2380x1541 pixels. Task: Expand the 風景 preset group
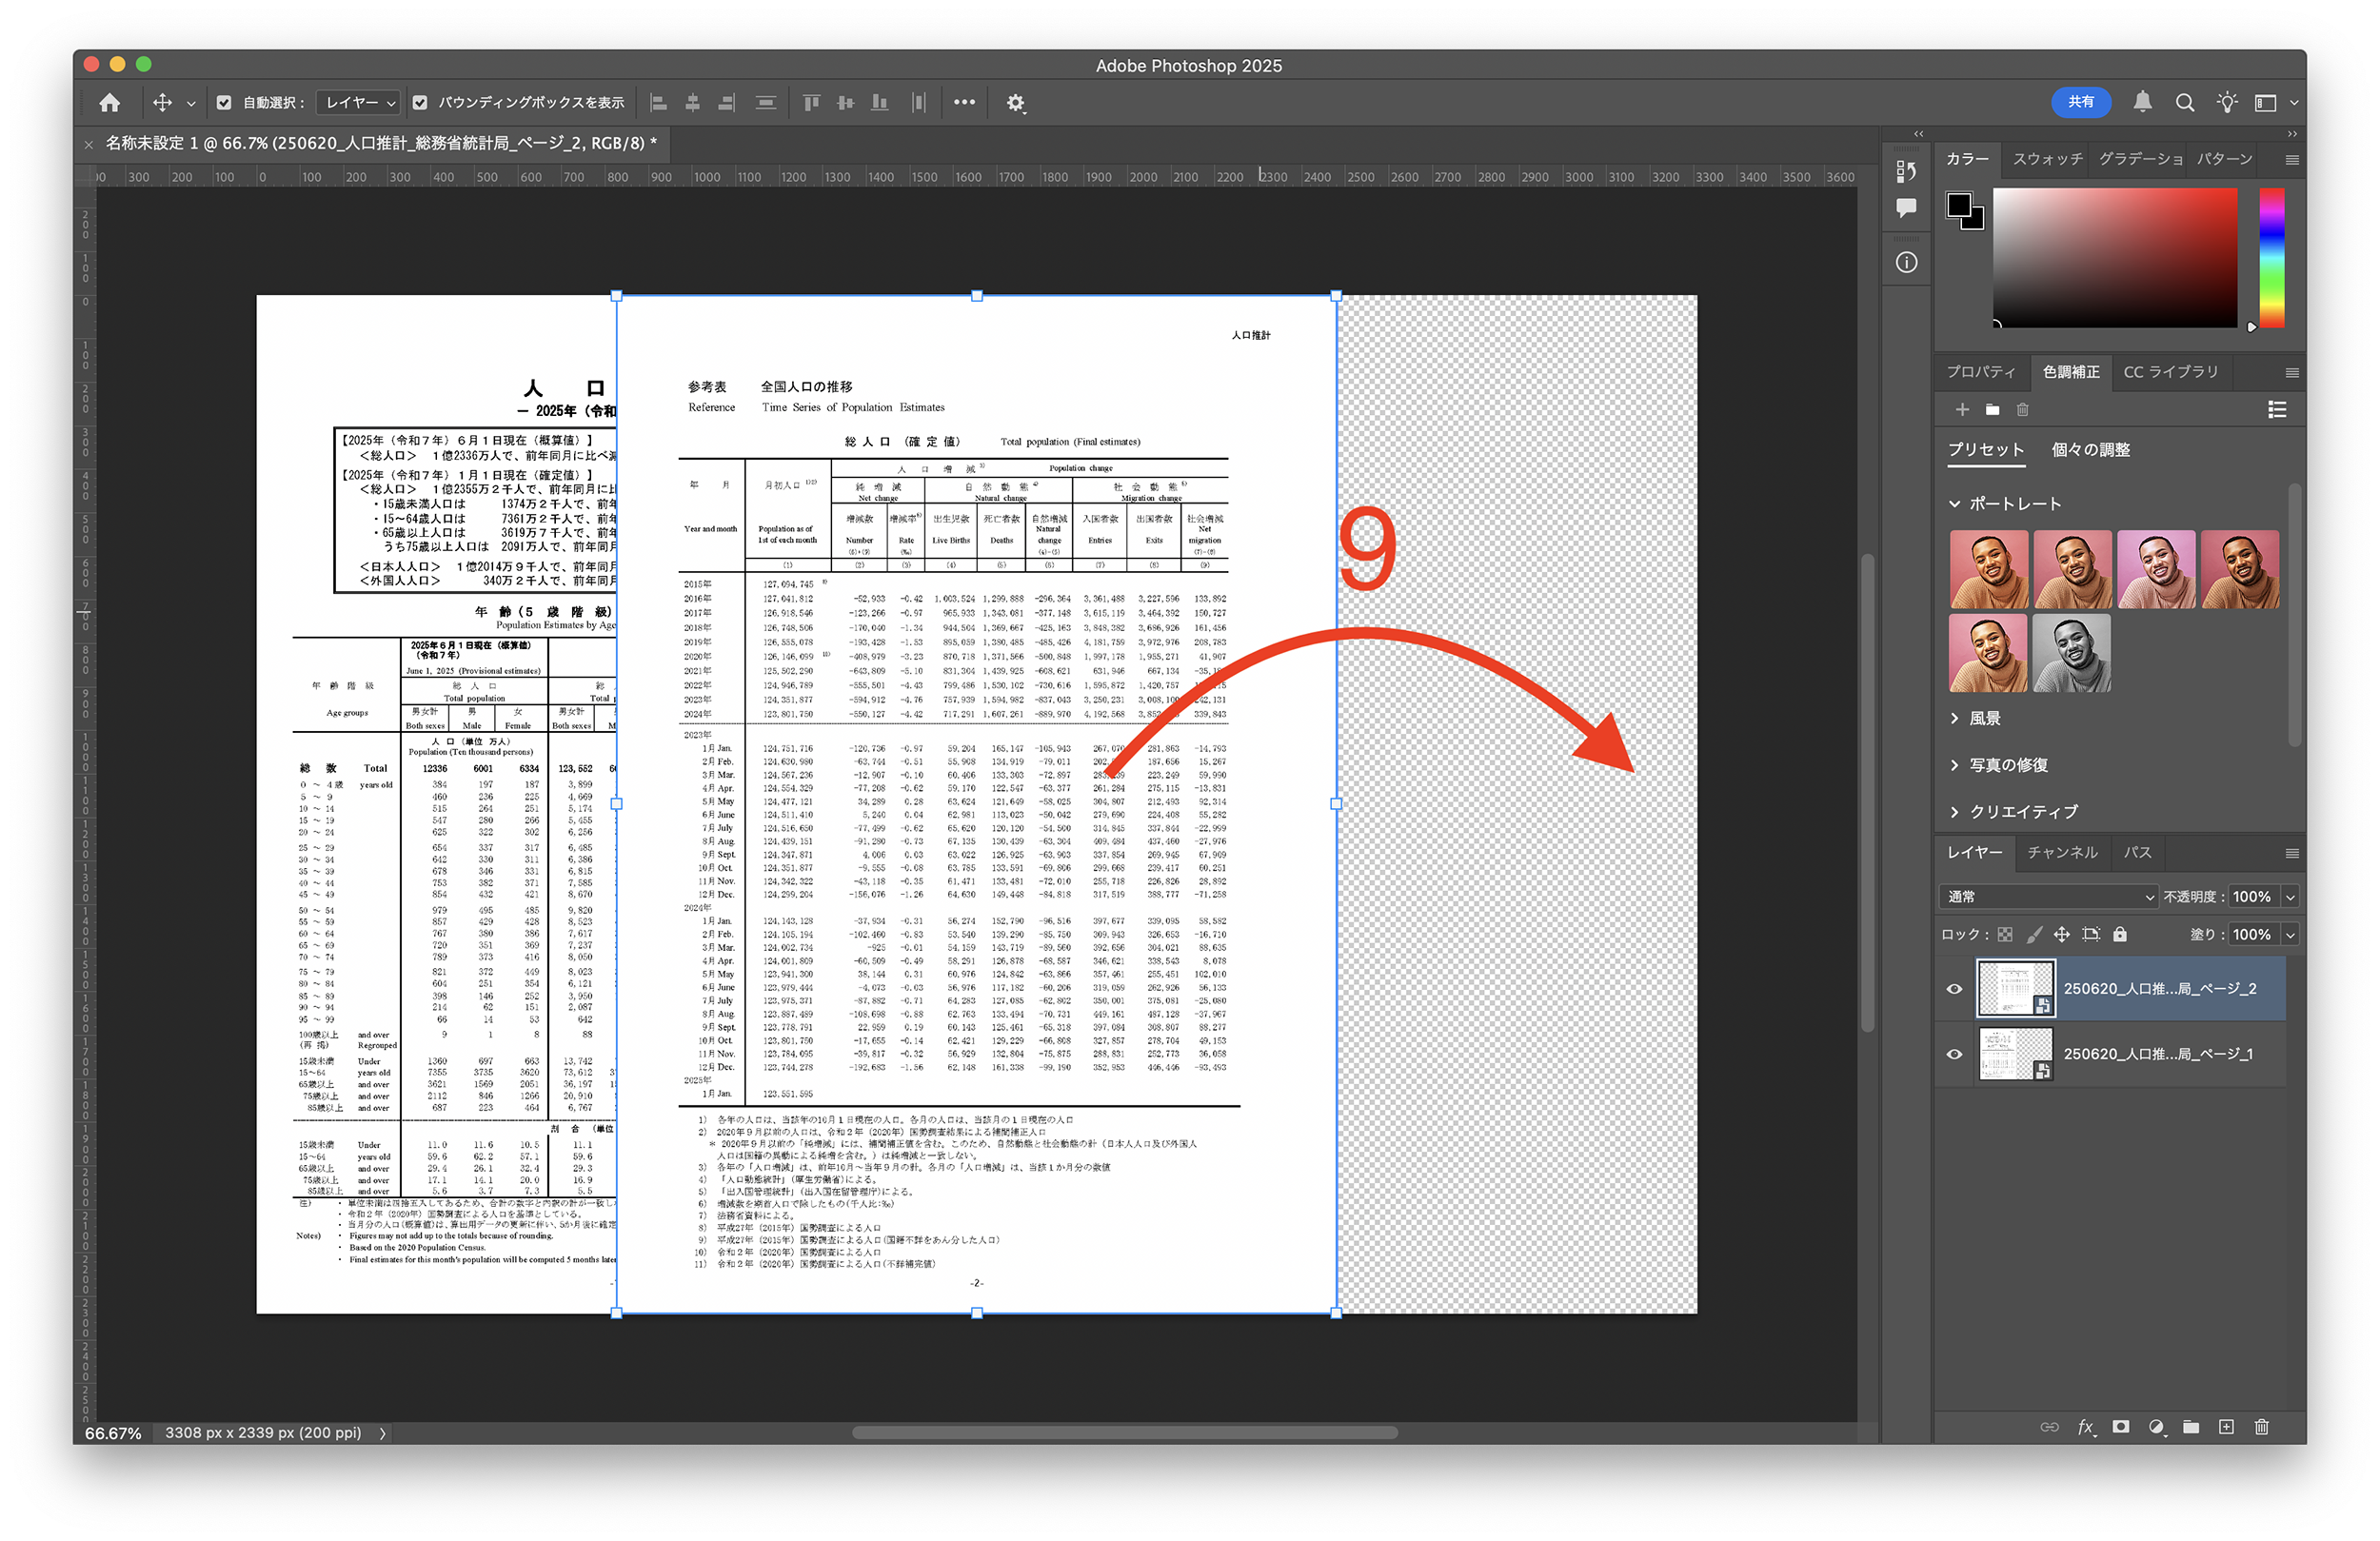1954,718
